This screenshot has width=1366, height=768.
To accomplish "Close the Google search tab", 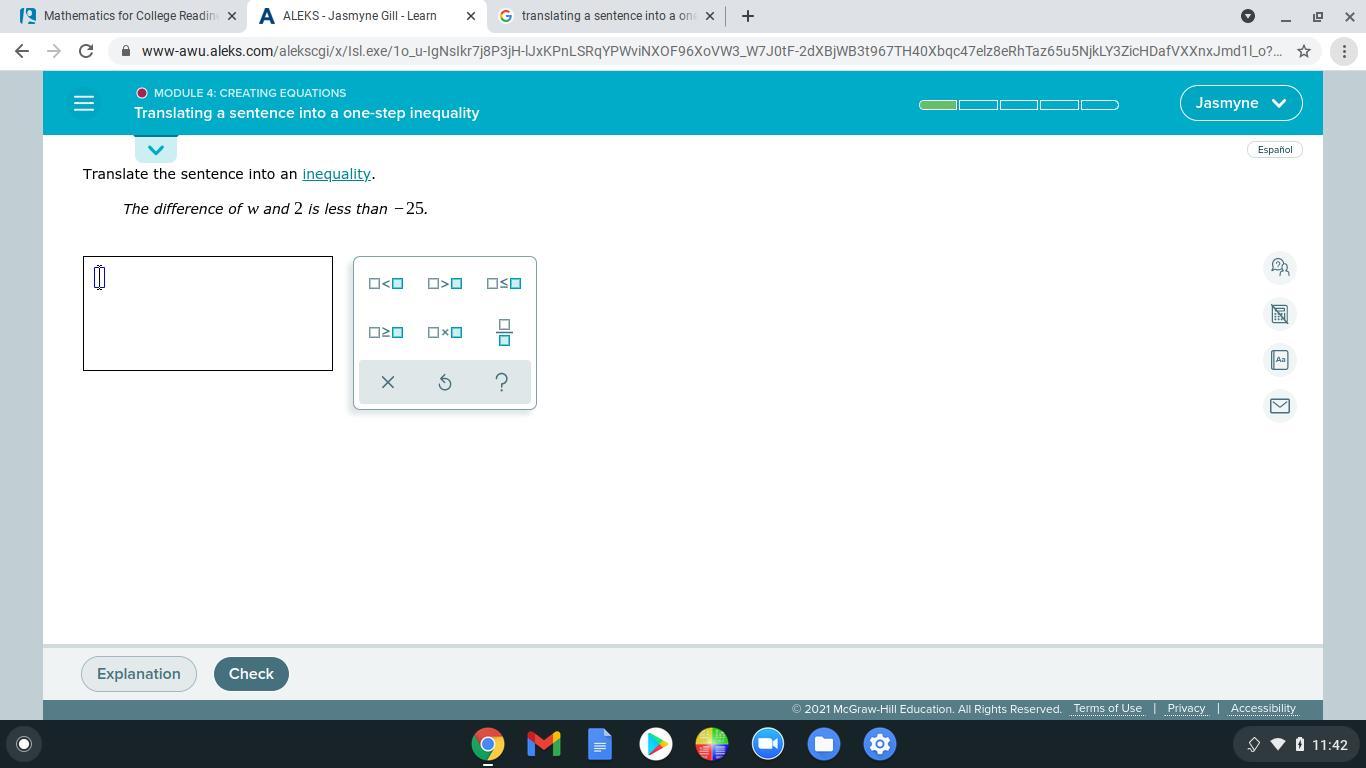I will [710, 16].
